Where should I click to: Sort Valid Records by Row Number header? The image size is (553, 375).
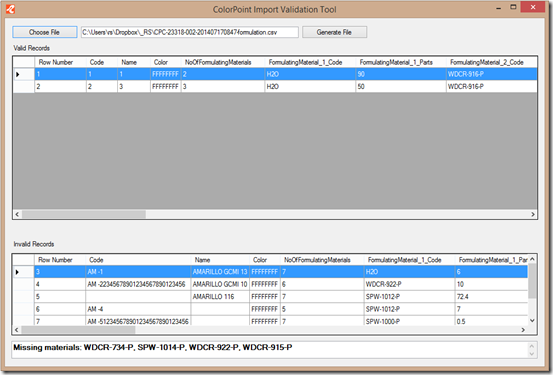[x=60, y=62]
